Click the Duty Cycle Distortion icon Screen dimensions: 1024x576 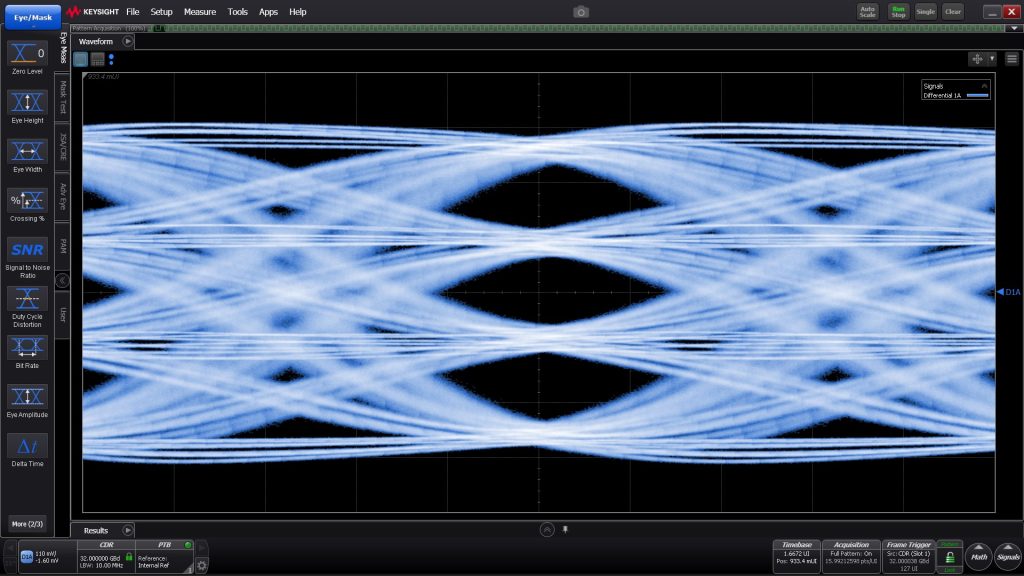click(27, 298)
